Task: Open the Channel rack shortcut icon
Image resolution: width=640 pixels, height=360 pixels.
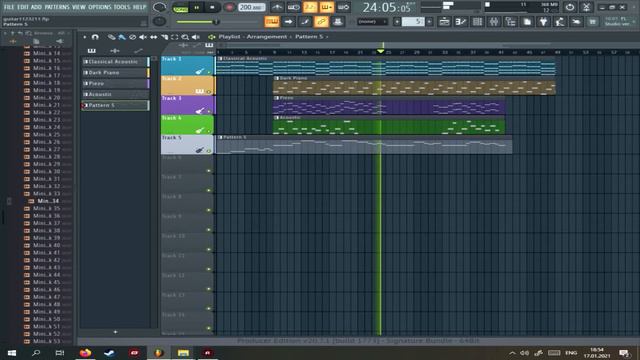Action: (477, 22)
